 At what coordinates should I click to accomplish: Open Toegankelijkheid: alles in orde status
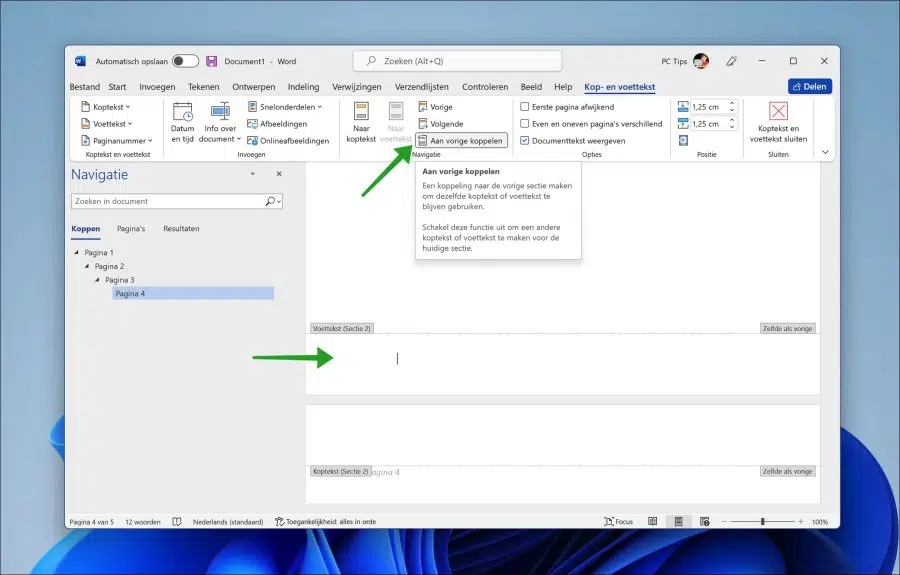[x=325, y=522]
